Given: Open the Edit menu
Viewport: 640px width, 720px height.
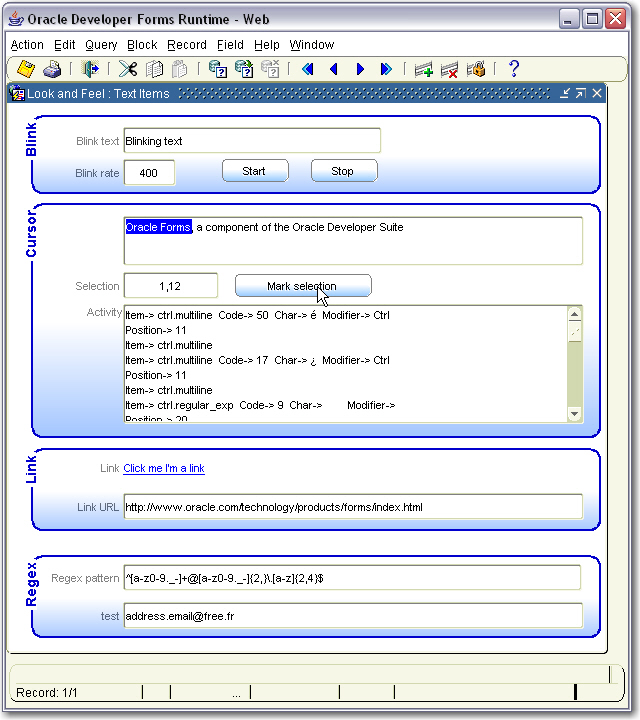Looking at the screenshot, I should click(65, 45).
